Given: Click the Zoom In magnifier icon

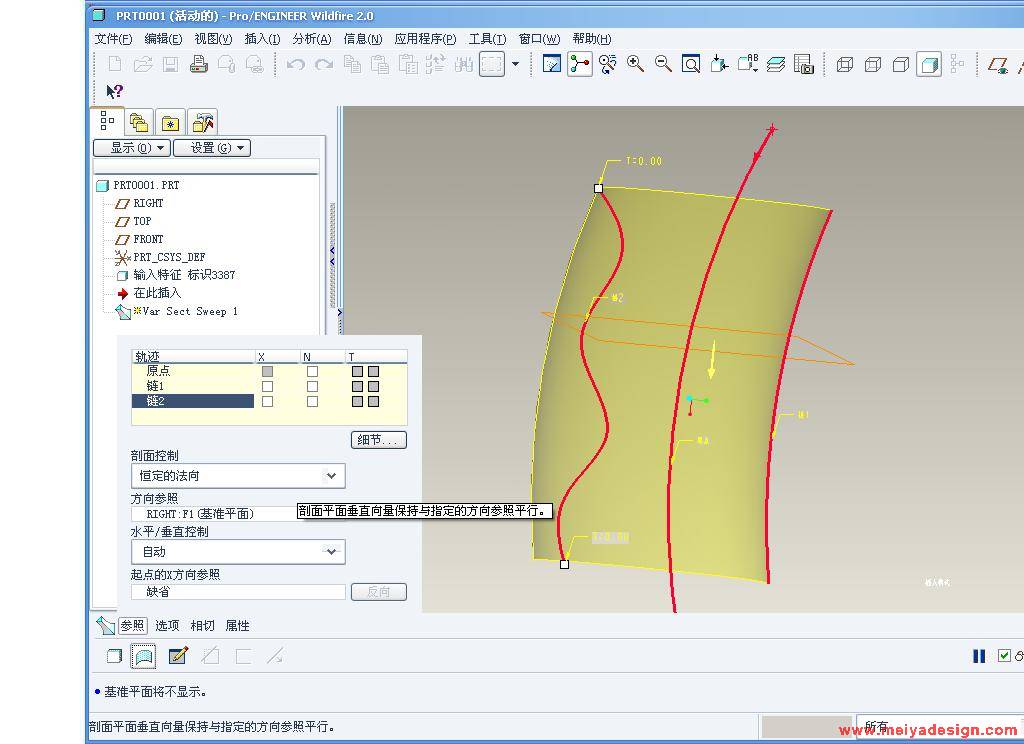Looking at the screenshot, I should [635, 64].
